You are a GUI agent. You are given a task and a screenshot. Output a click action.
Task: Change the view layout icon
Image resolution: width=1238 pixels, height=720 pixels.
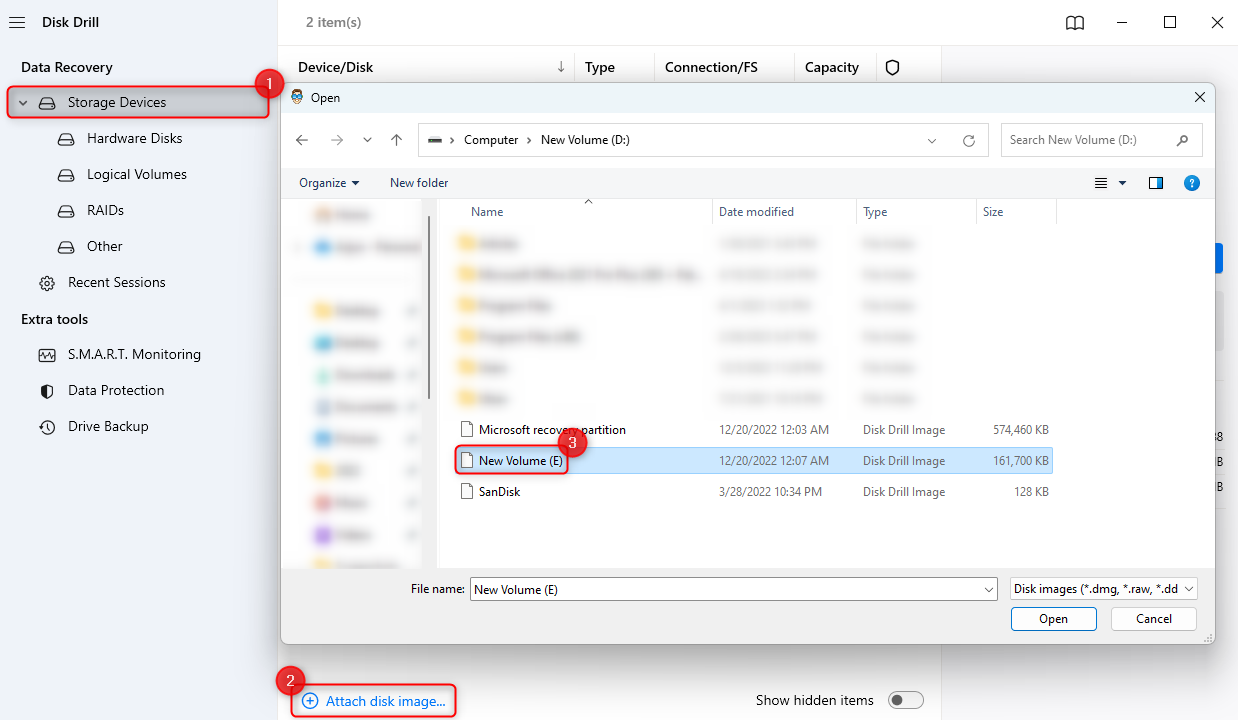point(1101,183)
